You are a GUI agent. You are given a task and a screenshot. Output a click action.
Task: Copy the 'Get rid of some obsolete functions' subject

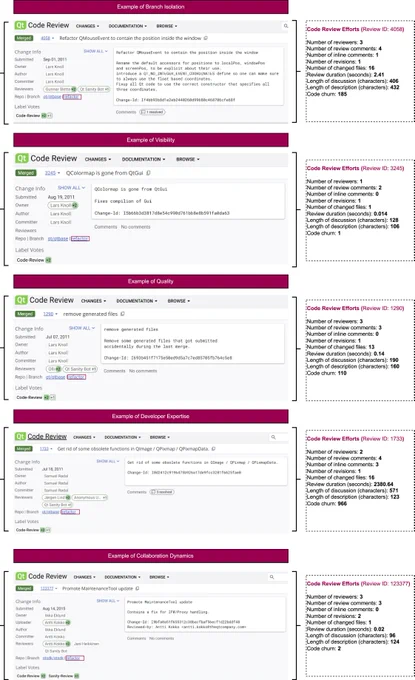(x=213, y=449)
